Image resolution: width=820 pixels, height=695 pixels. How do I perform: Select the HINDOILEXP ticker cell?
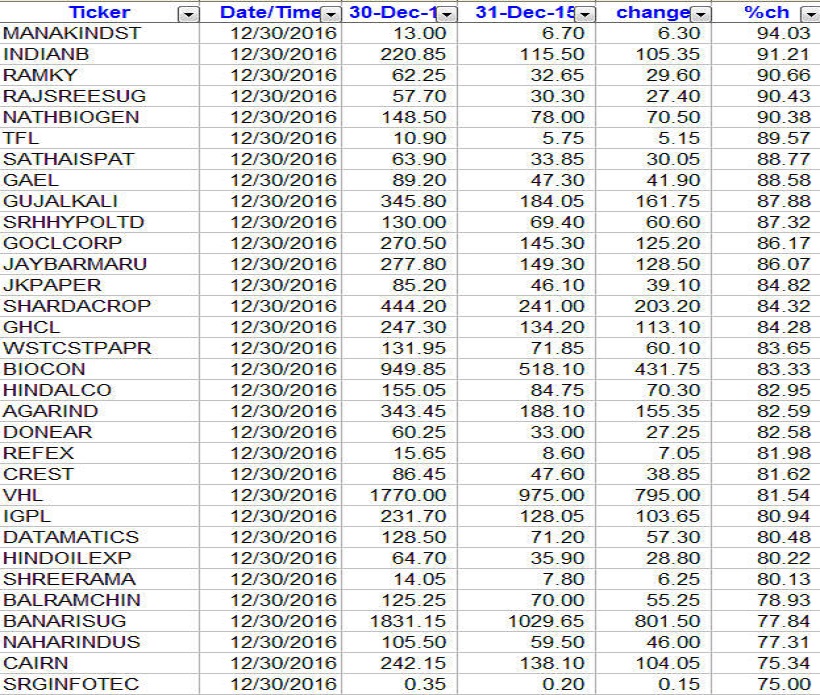99,558
